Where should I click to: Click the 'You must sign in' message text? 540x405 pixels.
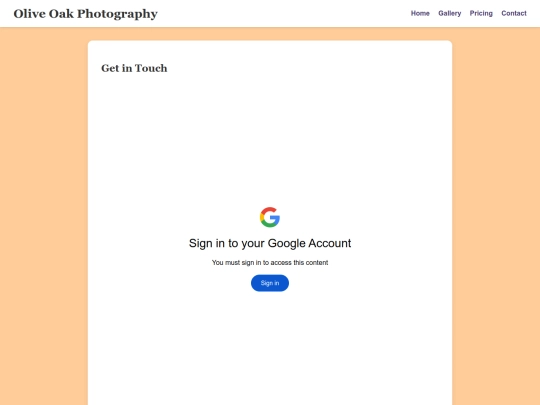tap(270, 262)
